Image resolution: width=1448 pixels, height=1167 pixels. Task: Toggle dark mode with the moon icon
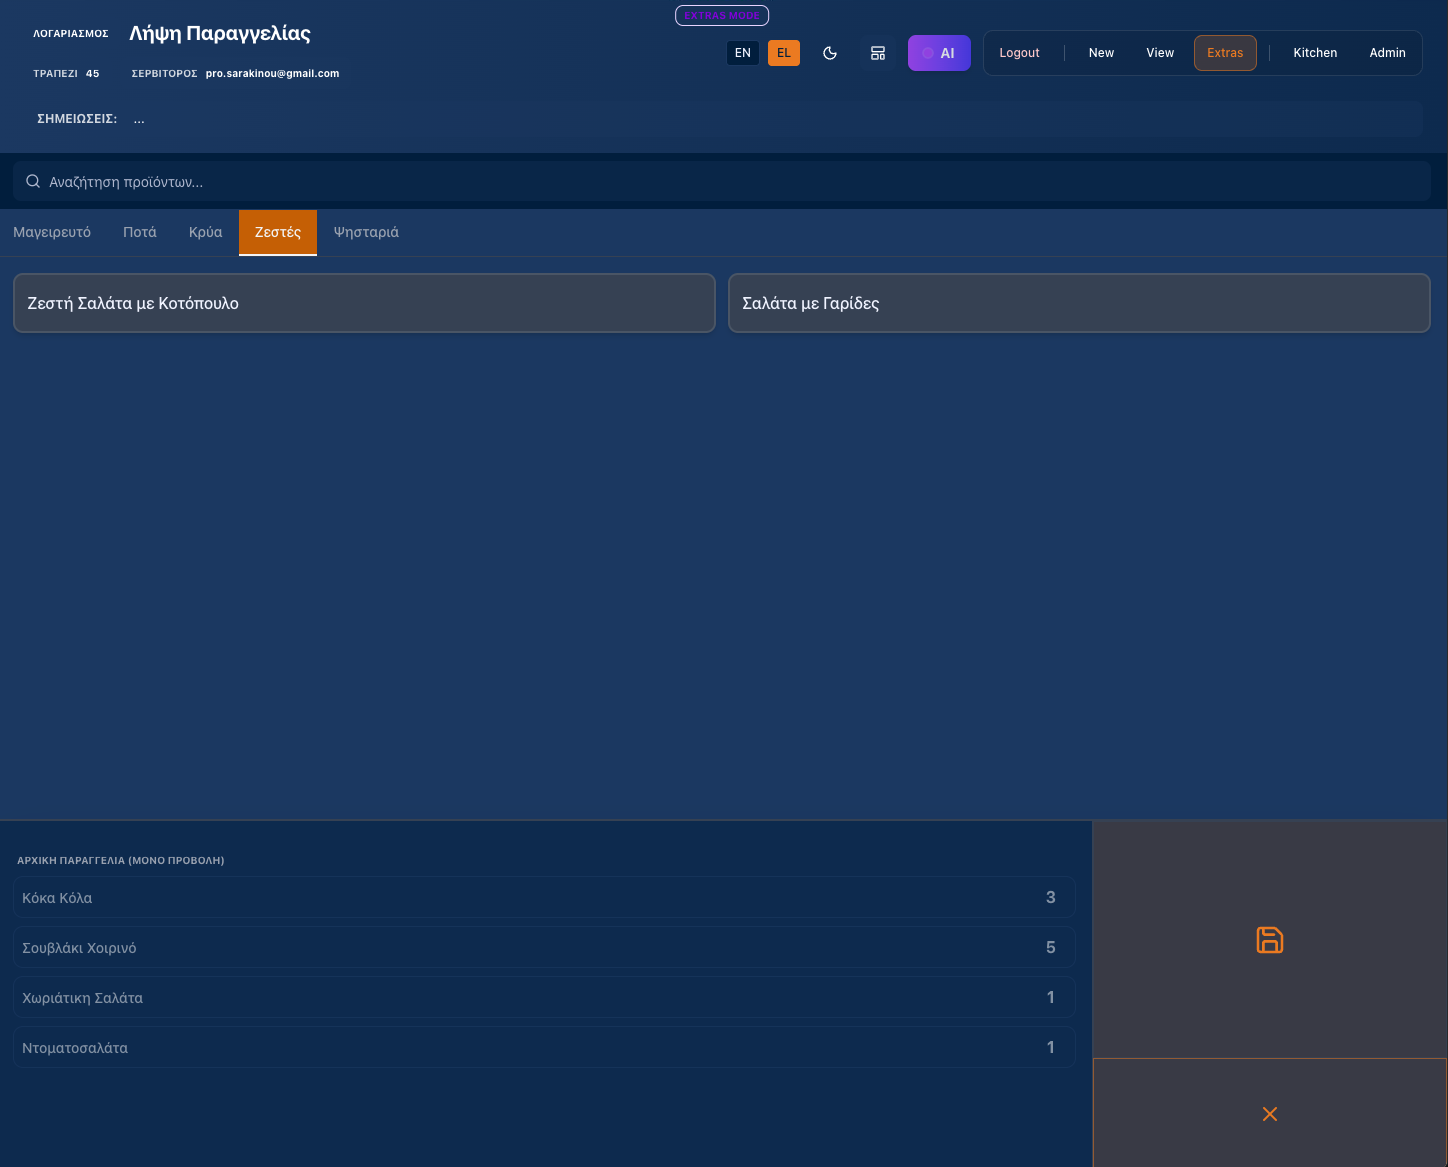tap(830, 53)
